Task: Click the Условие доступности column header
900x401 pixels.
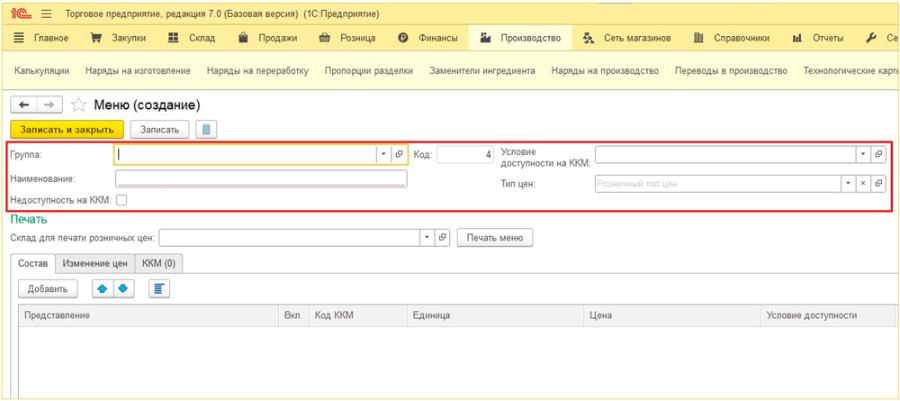Action: click(827, 316)
